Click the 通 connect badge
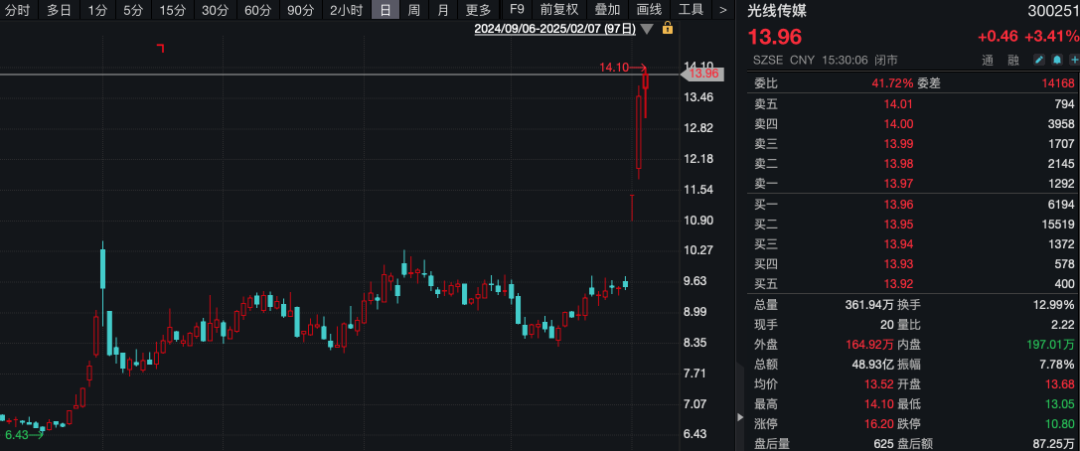Viewport: 1080px width, 451px height. (987, 61)
